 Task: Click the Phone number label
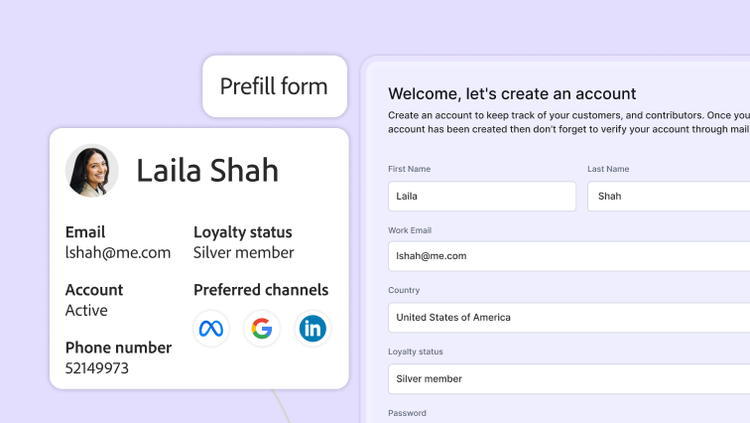click(118, 348)
